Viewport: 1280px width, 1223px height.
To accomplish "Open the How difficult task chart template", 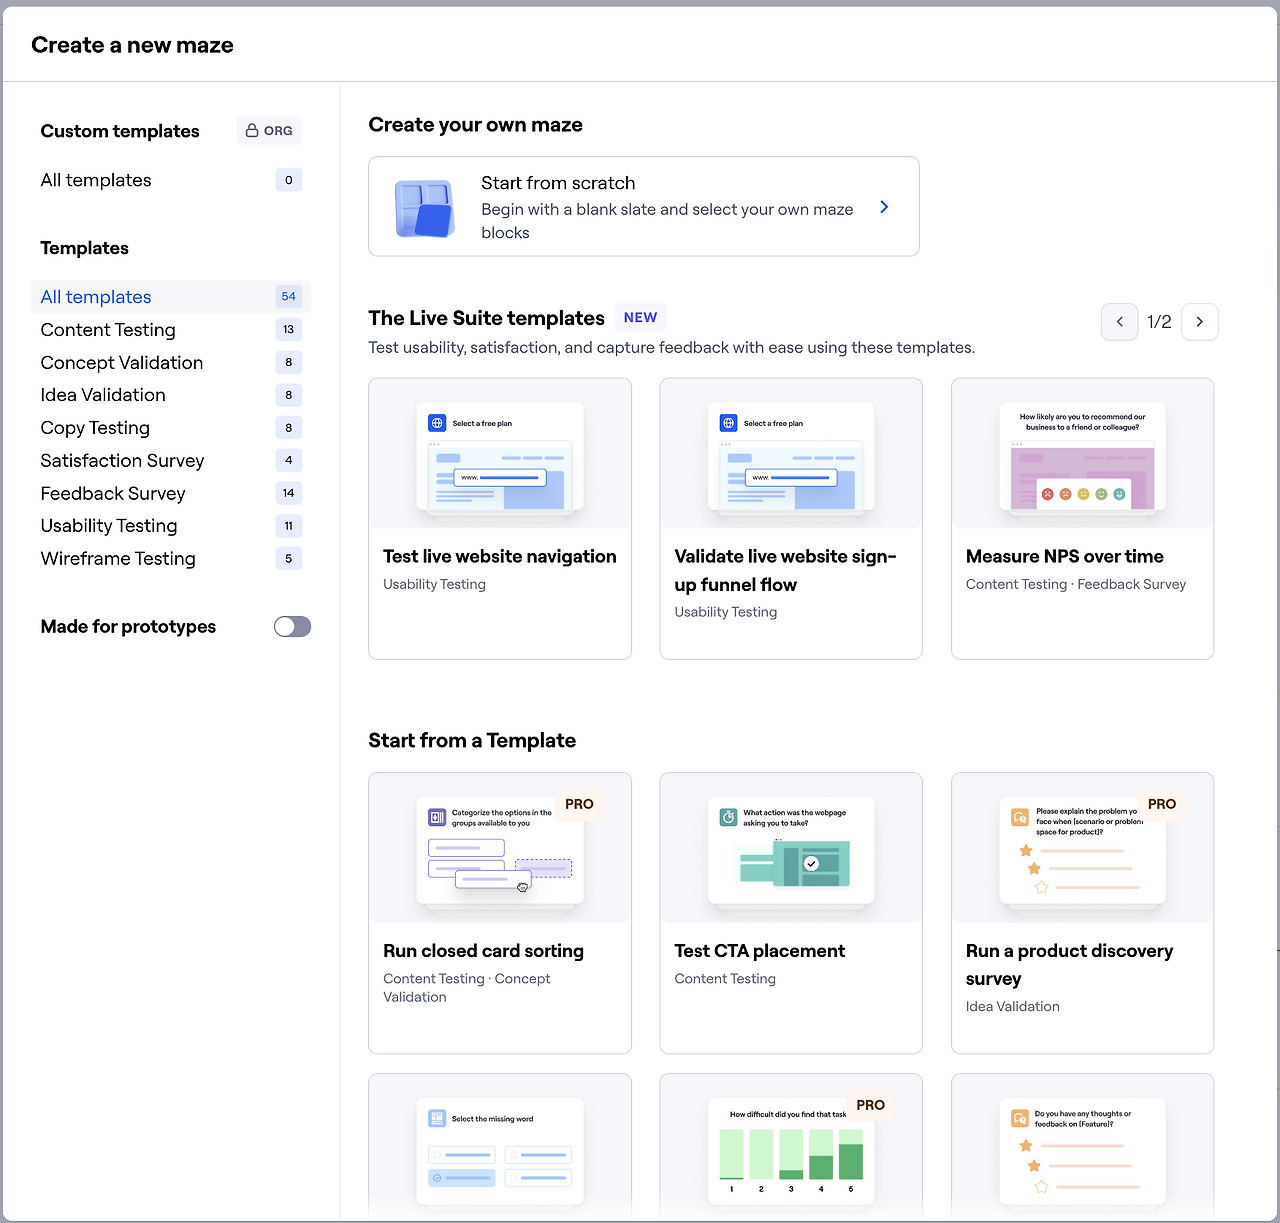I will coord(791,1147).
